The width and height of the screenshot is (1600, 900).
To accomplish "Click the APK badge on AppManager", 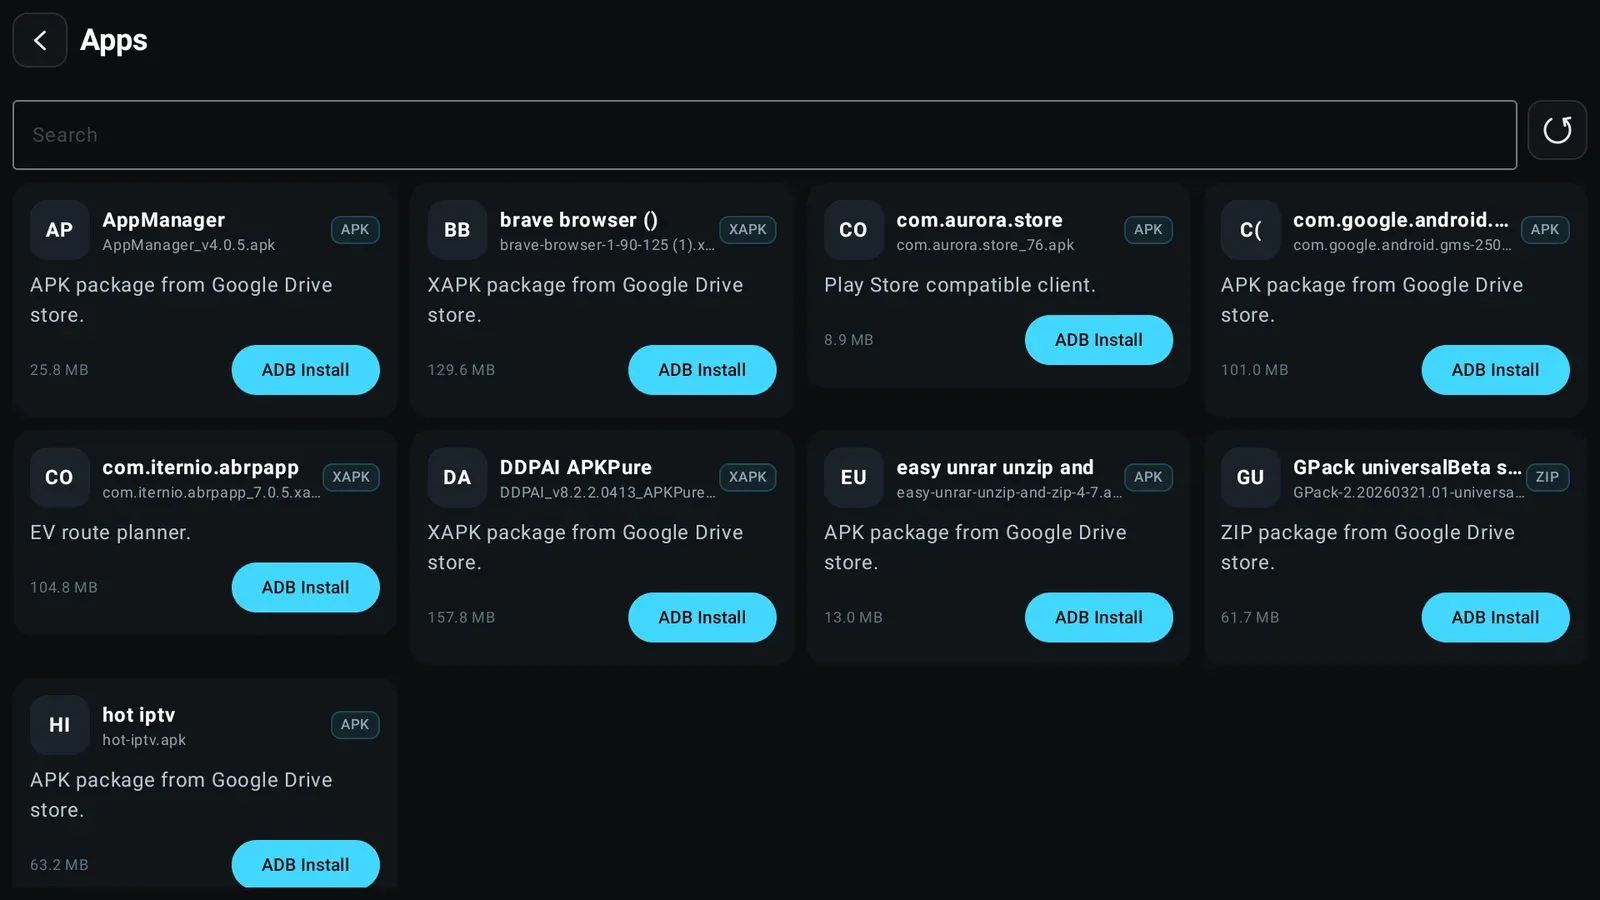I will click(355, 230).
